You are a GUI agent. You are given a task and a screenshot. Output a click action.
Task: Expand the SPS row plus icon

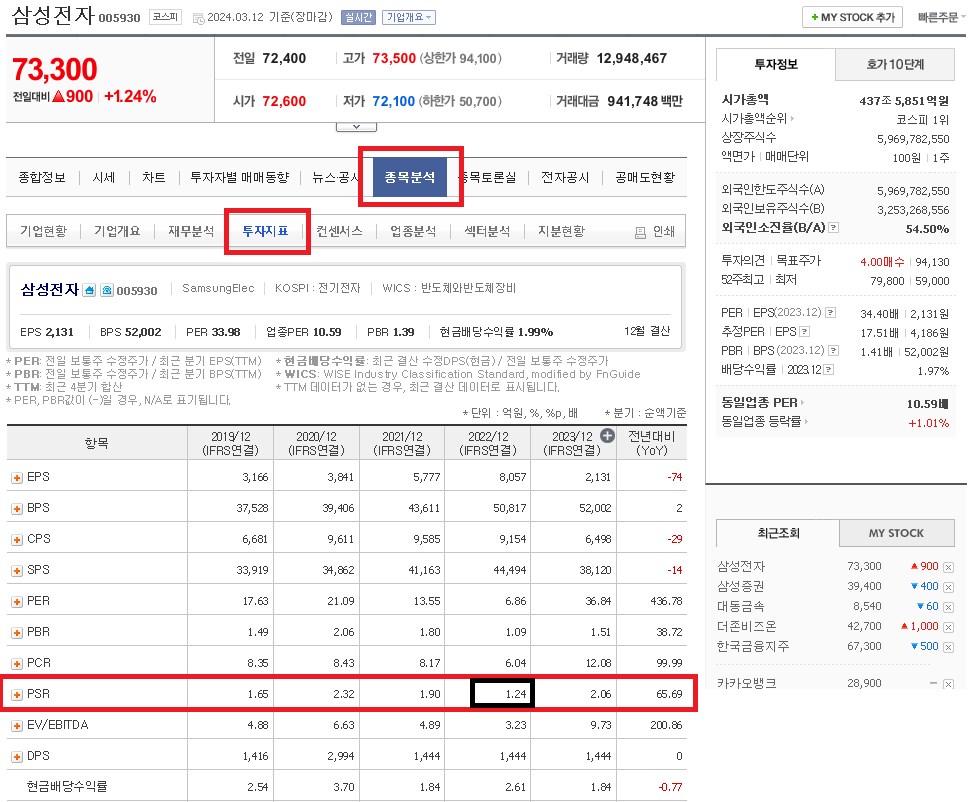point(17,571)
